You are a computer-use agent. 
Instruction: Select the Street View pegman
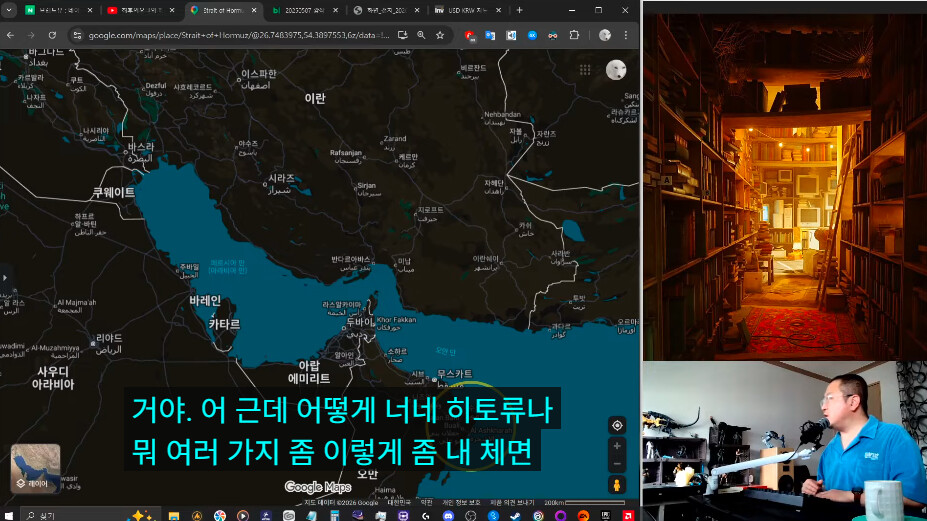(x=617, y=485)
